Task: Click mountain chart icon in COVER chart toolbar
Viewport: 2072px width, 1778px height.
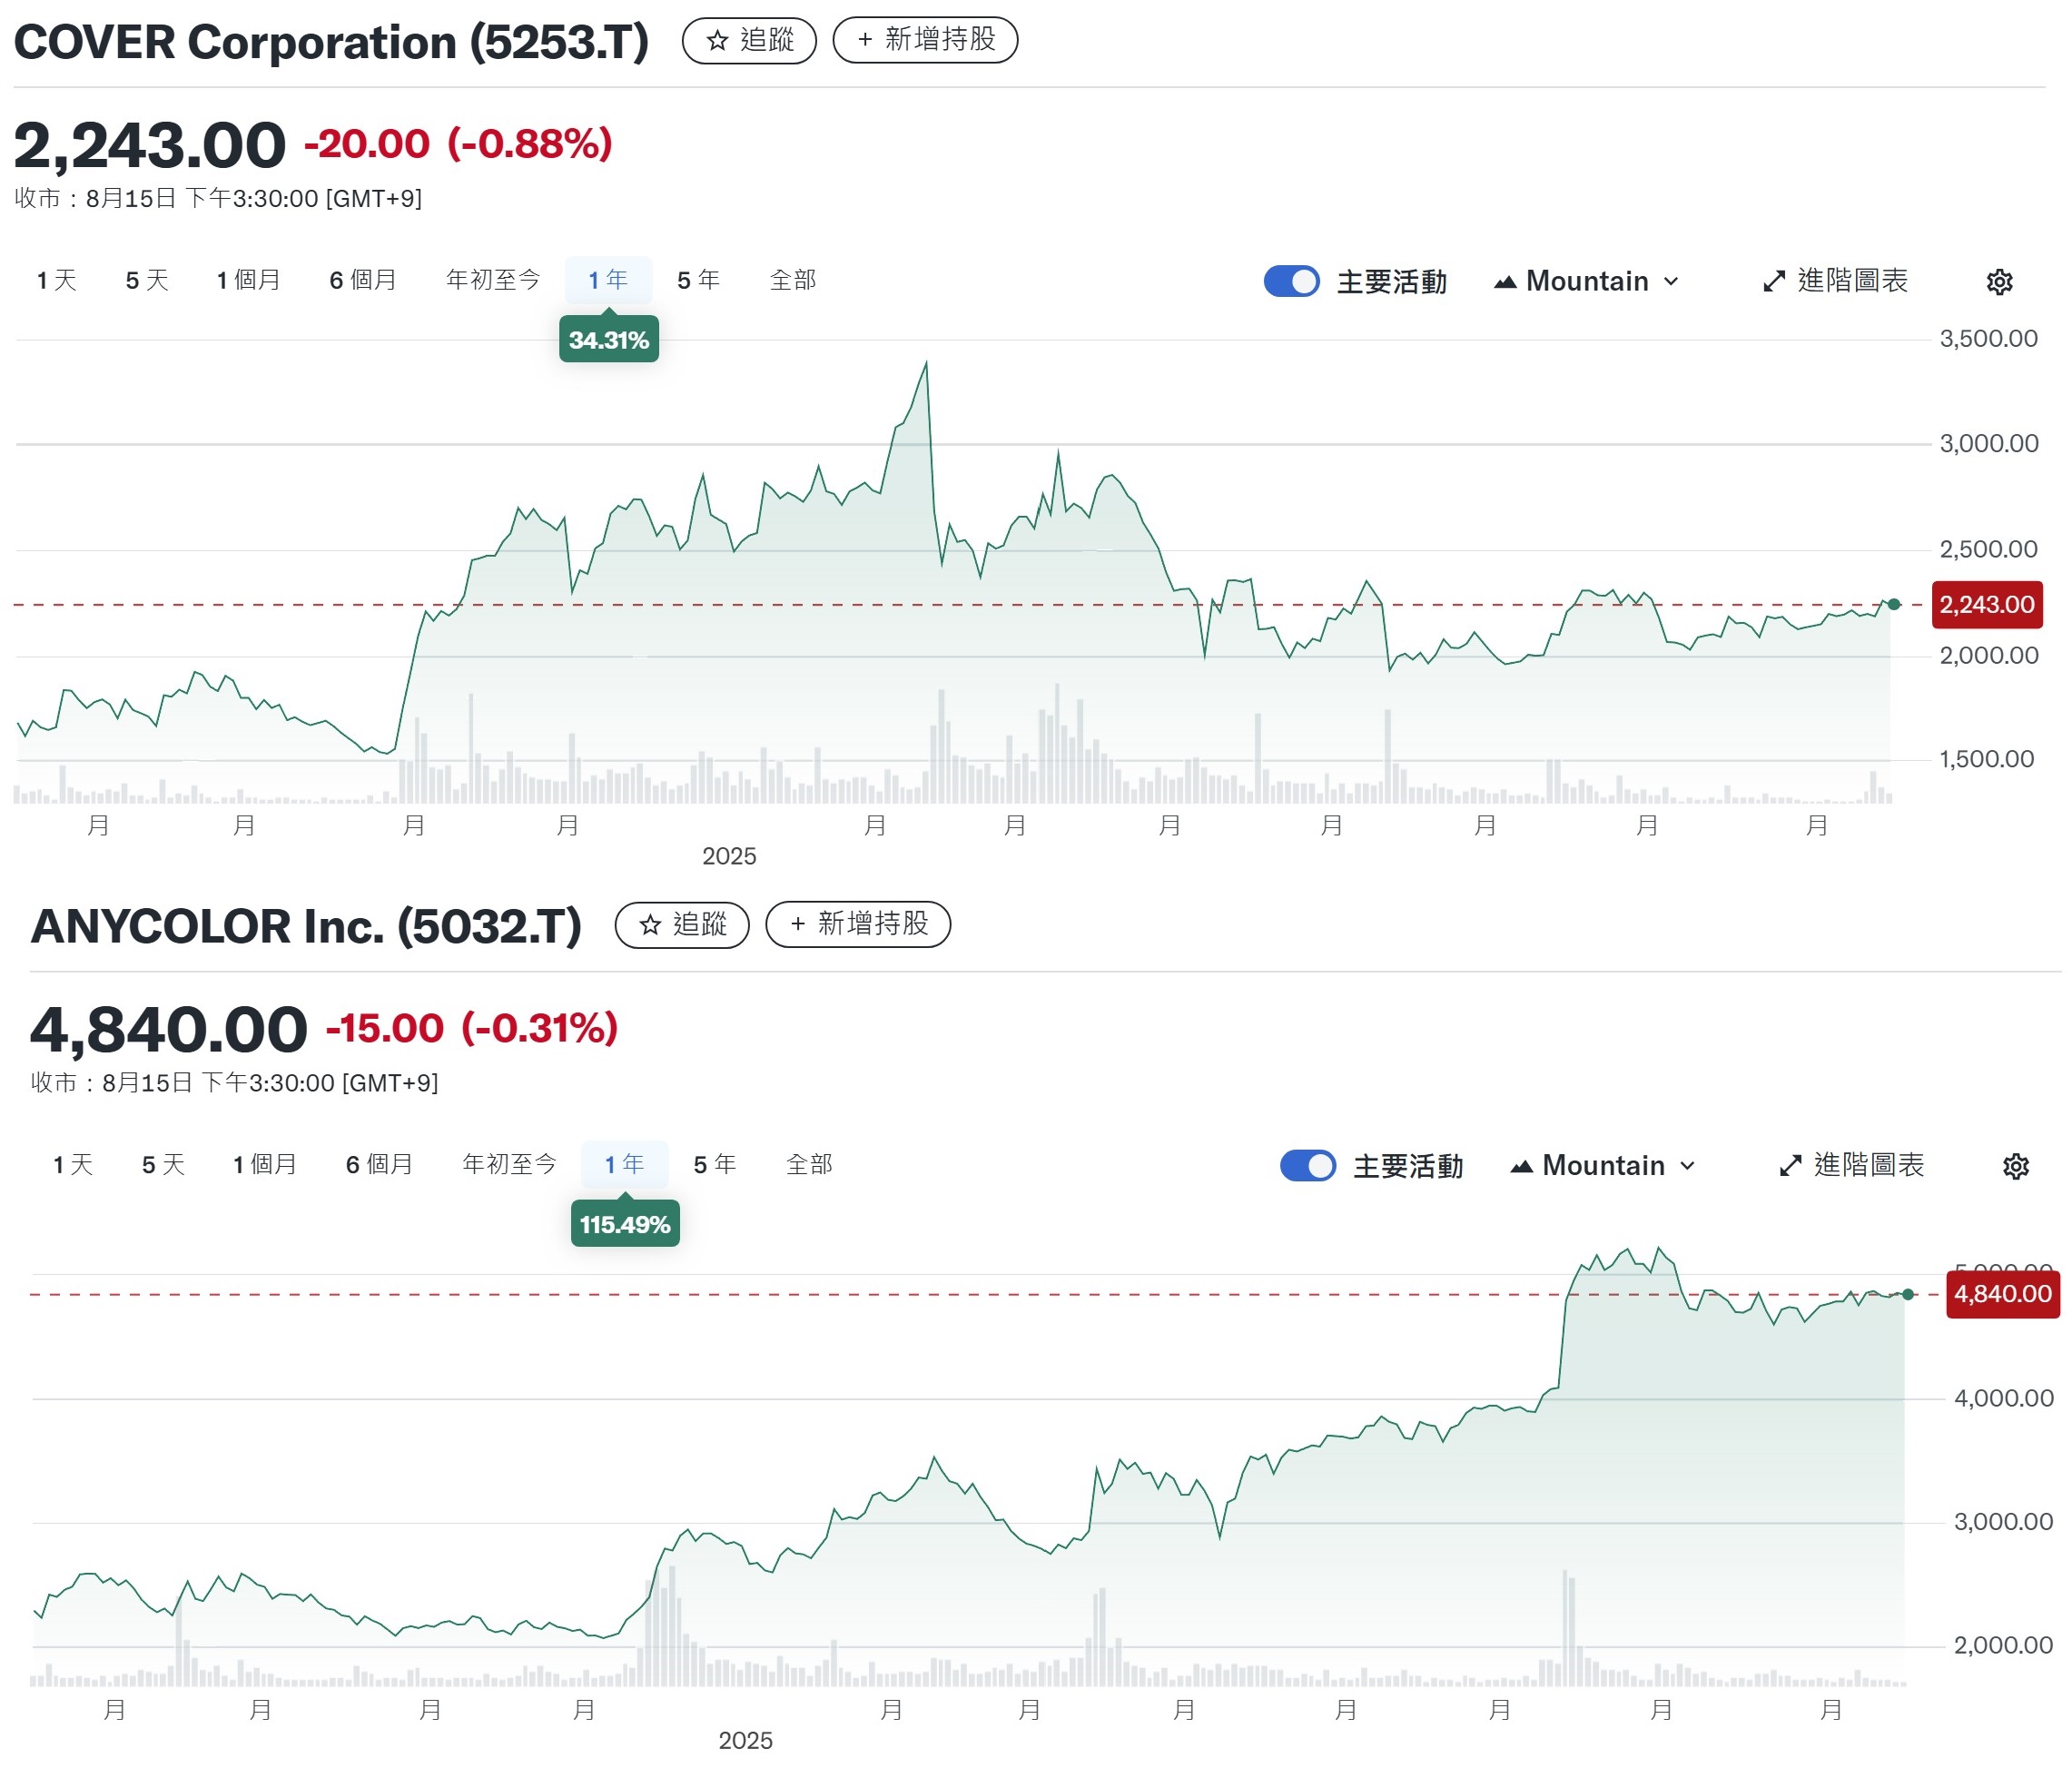Action: pos(1505,283)
